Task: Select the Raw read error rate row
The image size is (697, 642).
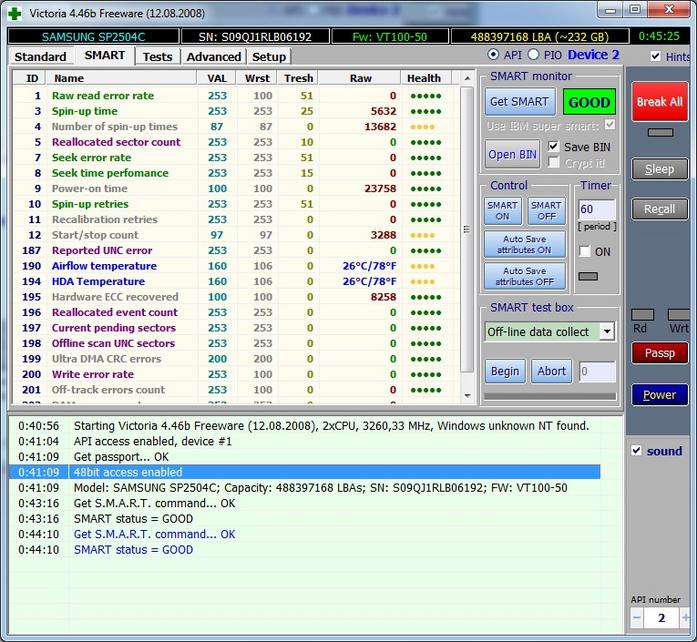Action: [236, 96]
